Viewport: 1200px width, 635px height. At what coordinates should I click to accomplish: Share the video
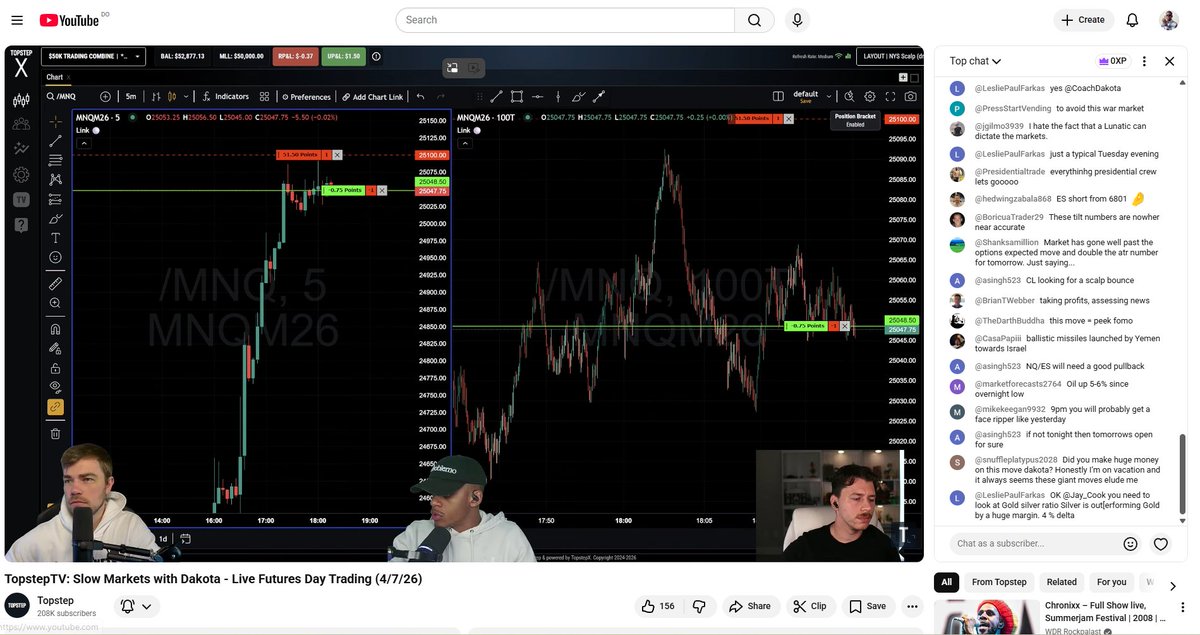(750, 606)
